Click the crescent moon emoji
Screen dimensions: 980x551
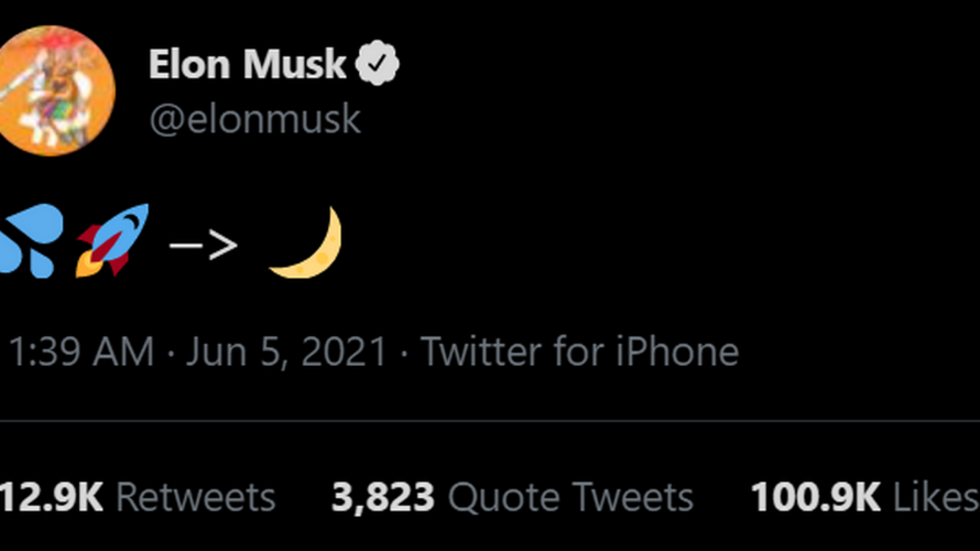click(309, 243)
